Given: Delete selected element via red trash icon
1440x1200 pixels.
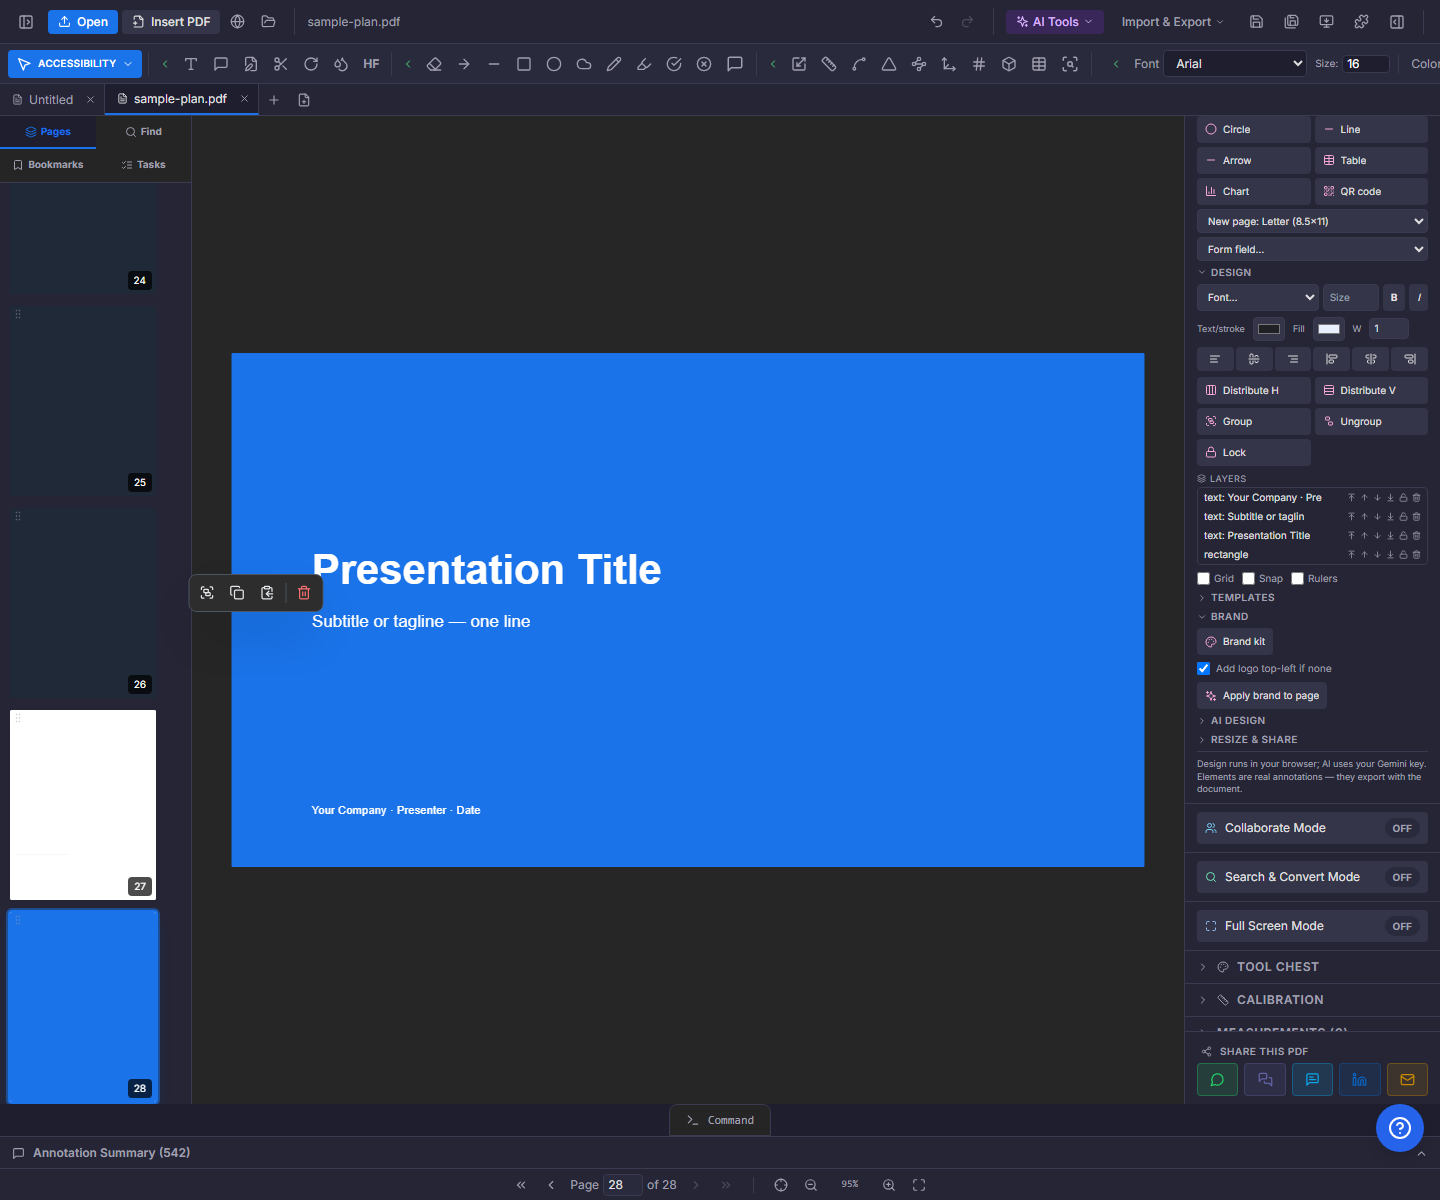Looking at the screenshot, I should (x=304, y=593).
